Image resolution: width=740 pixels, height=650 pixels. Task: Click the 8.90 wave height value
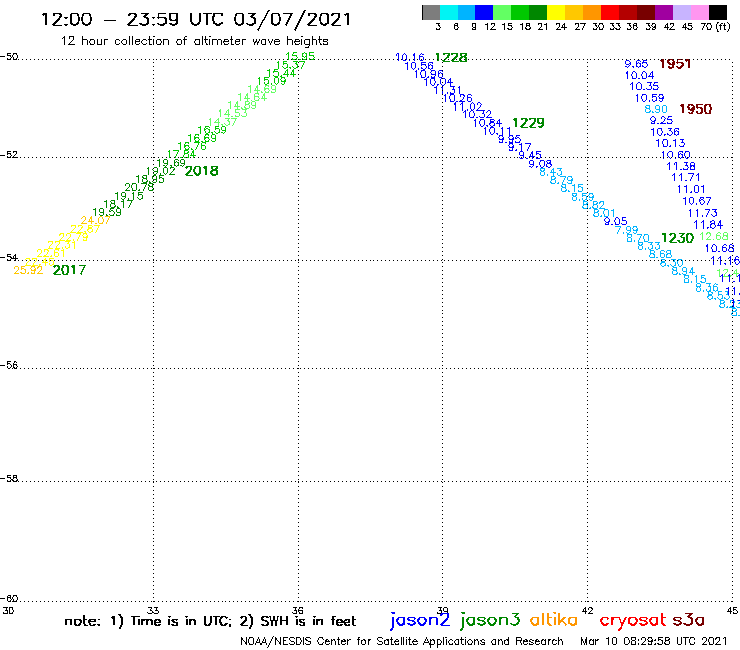(x=656, y=109)
